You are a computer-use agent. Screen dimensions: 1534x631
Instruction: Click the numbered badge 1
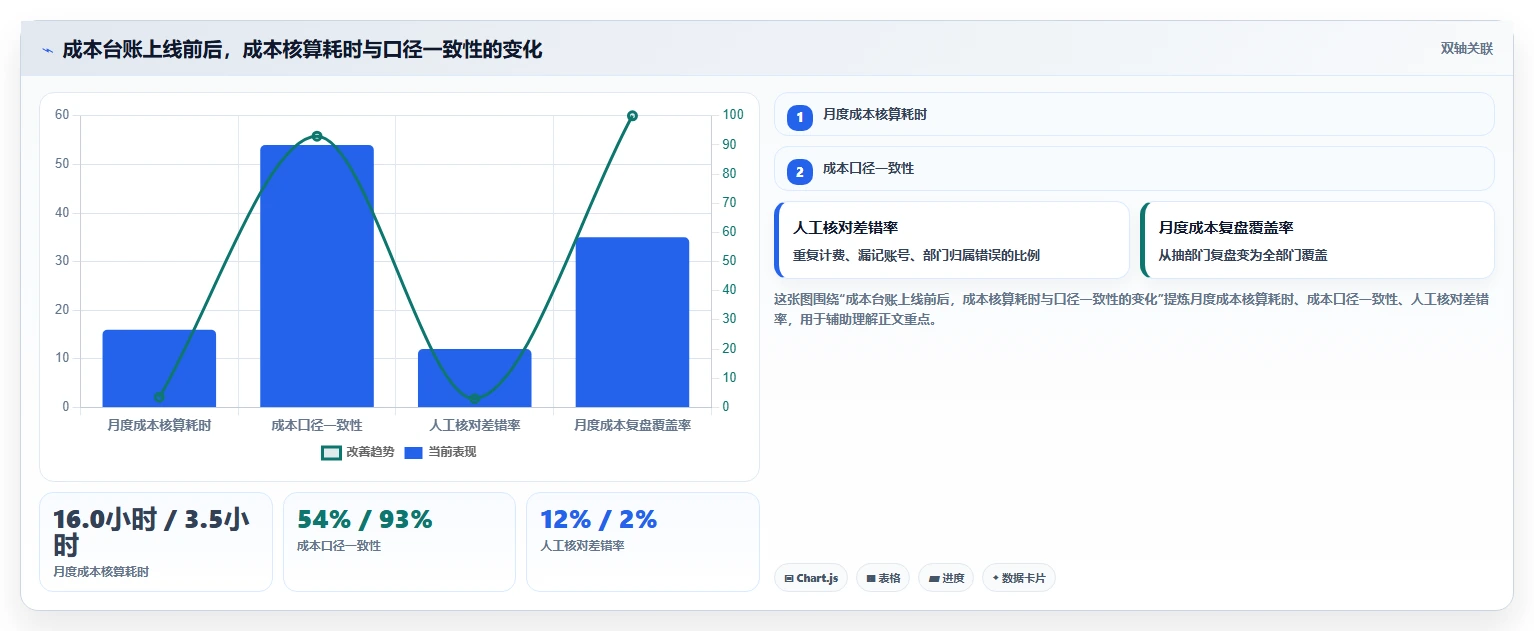tap(800, 117)
